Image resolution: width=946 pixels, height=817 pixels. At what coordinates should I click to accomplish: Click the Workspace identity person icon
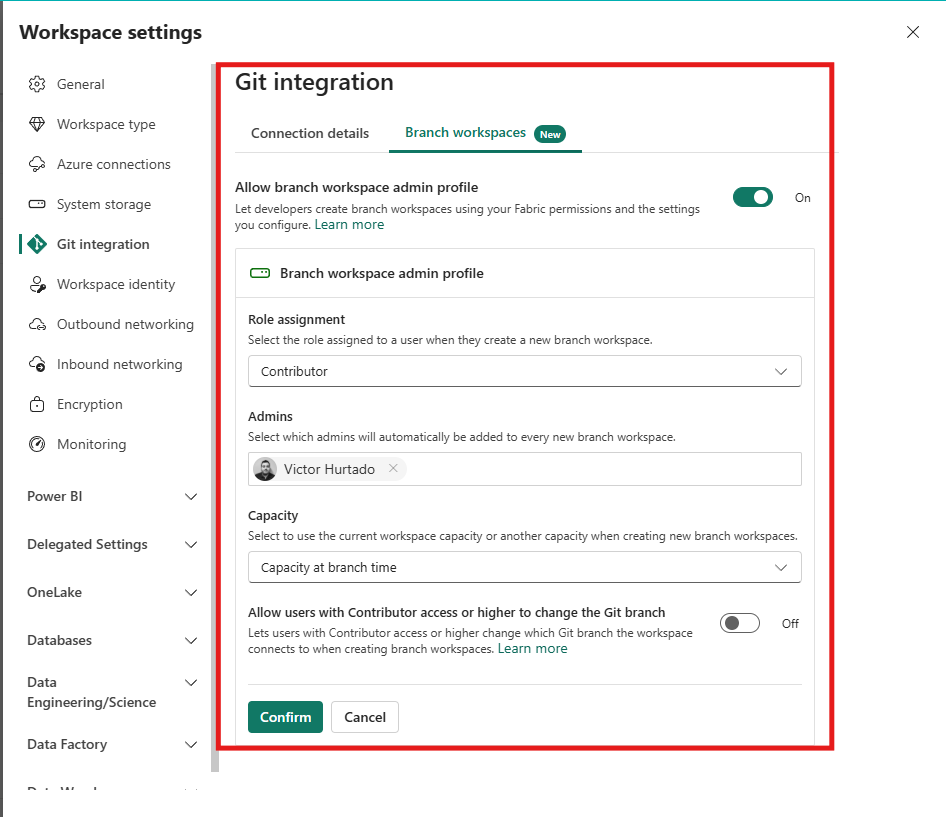click(37, 284)
